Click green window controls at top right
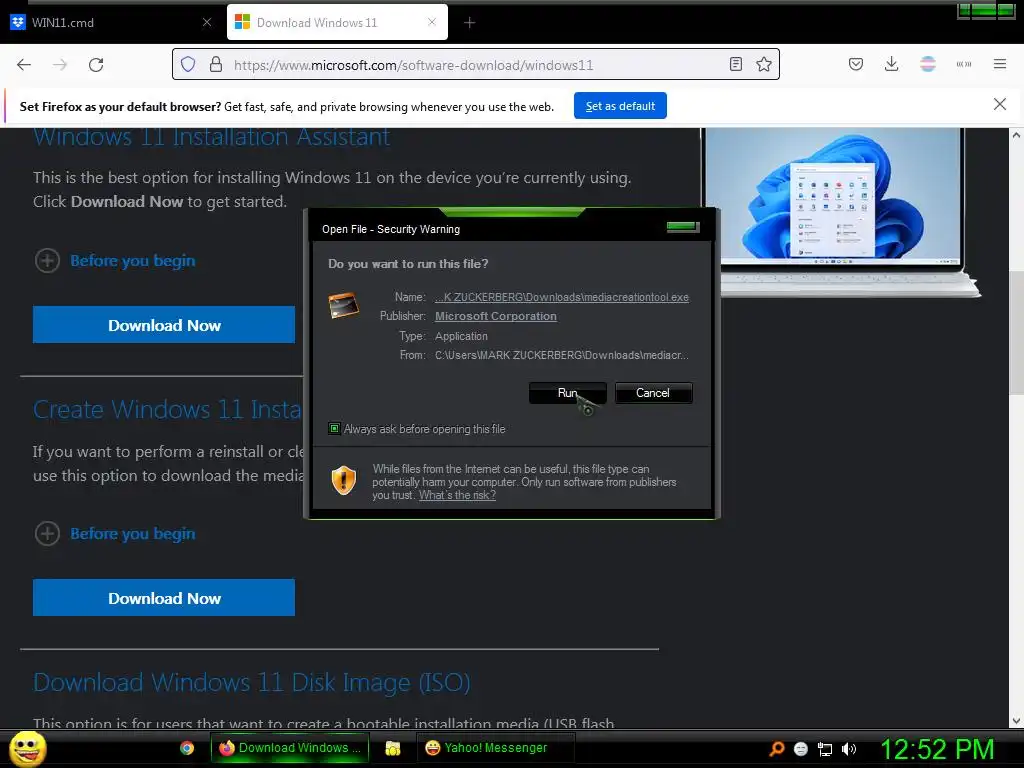Image resolution: width=1024 pixels, height=768 pixels. coord(985,10)
